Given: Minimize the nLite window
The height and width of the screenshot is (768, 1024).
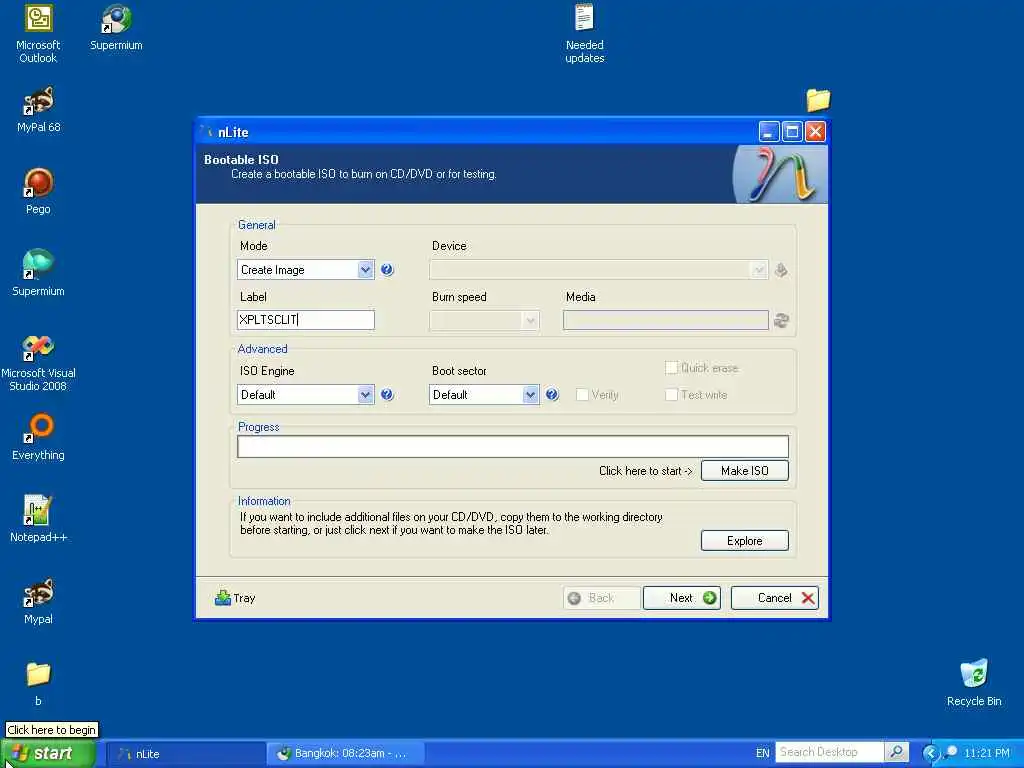Looking at the screenshot, I should (769, 132).
